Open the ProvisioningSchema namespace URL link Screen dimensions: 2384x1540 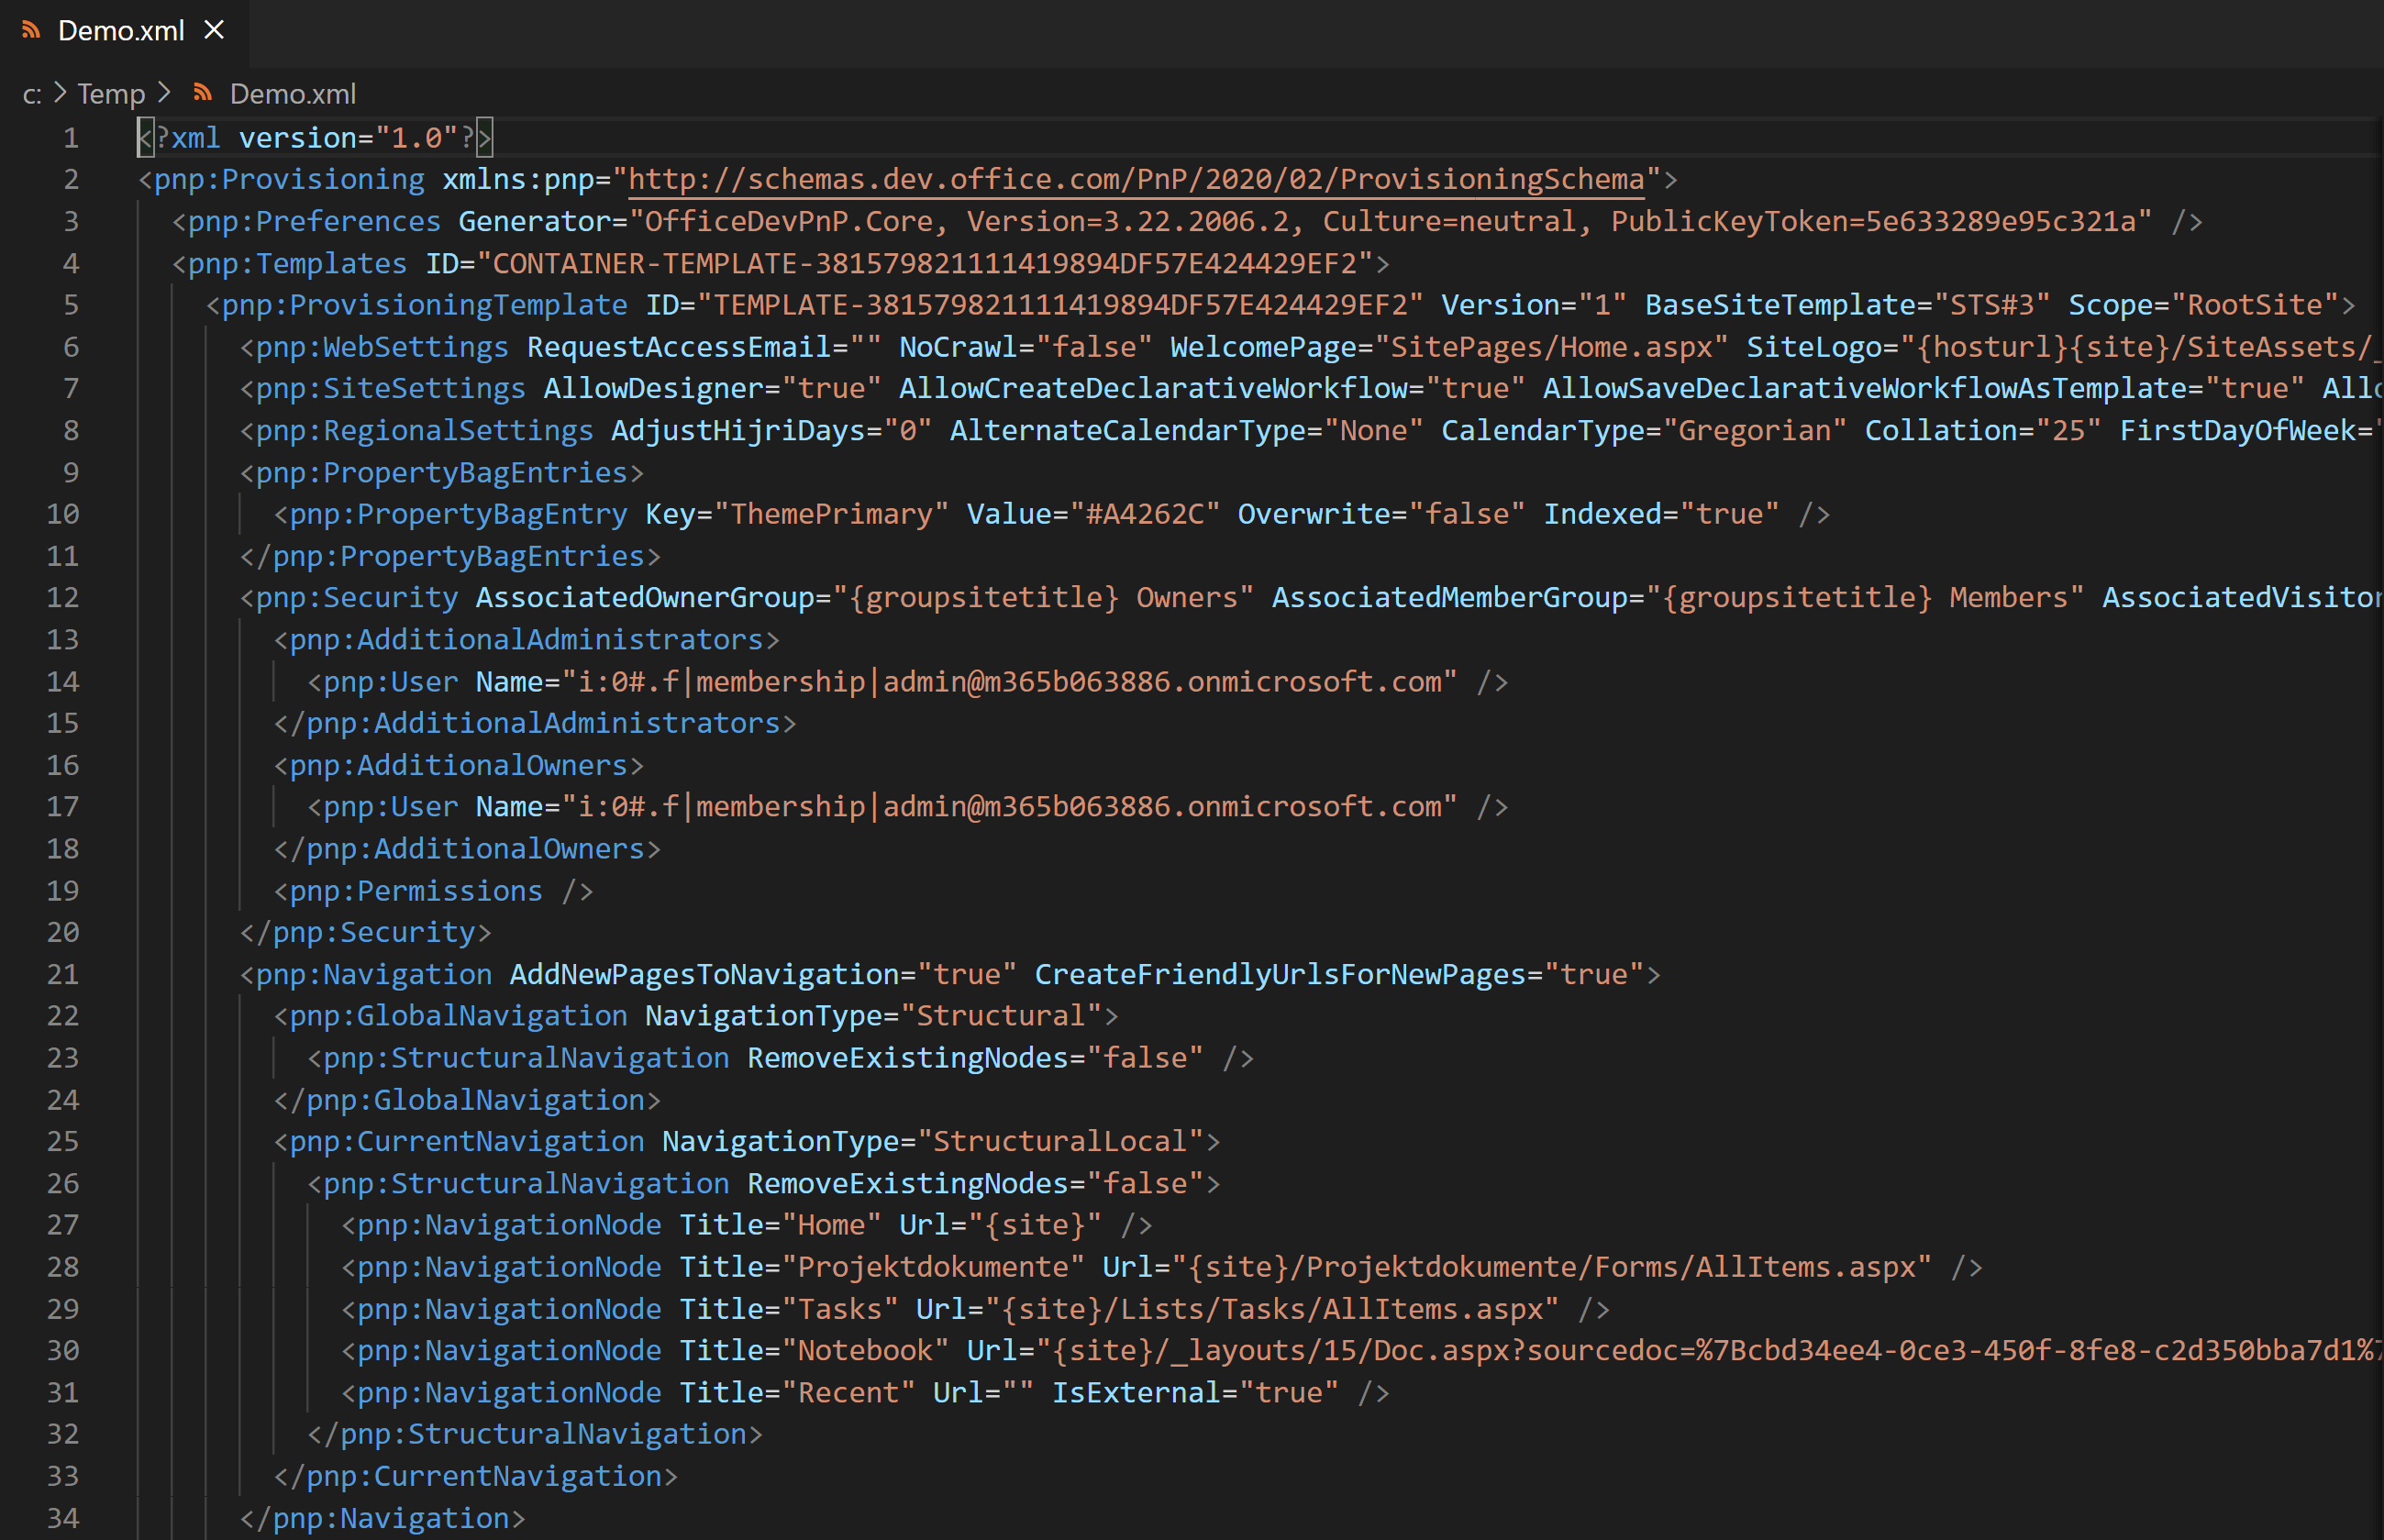(1136, 179)
